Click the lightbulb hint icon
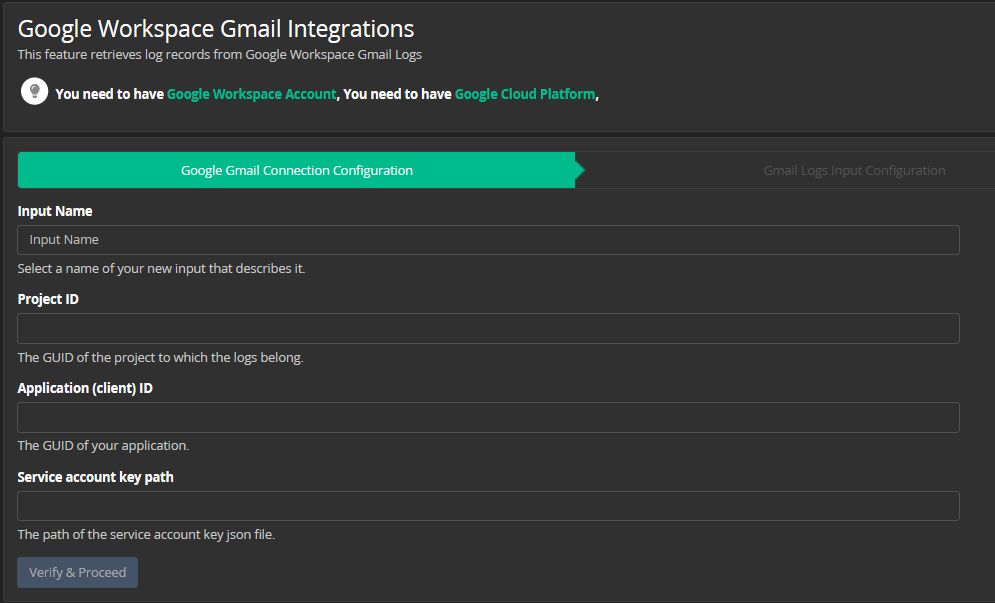Viewport: 995px width, 603px height. (34, 91)
